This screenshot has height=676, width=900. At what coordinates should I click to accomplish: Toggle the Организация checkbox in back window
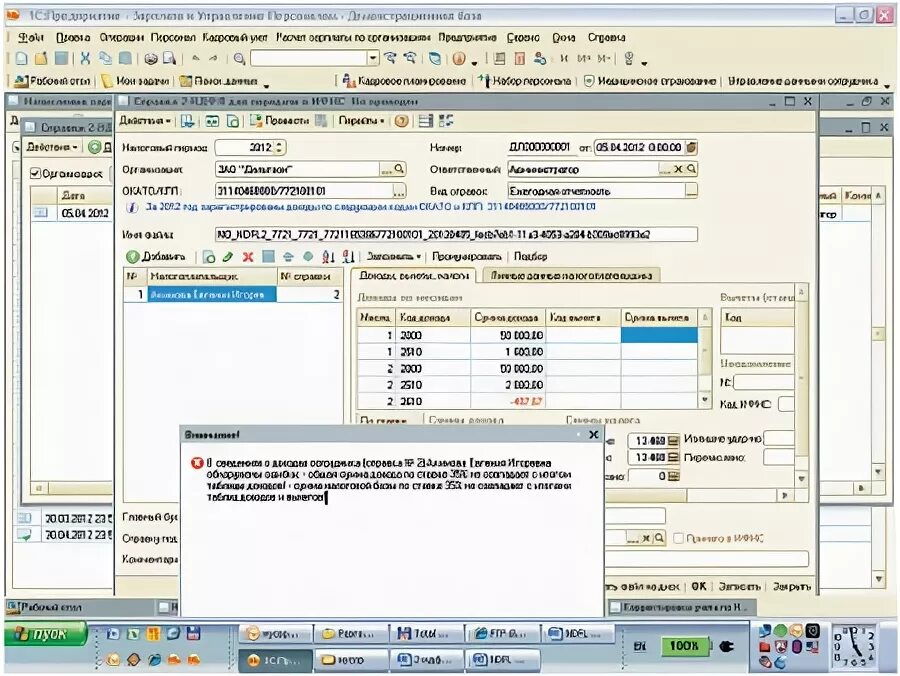click(35, 173)
